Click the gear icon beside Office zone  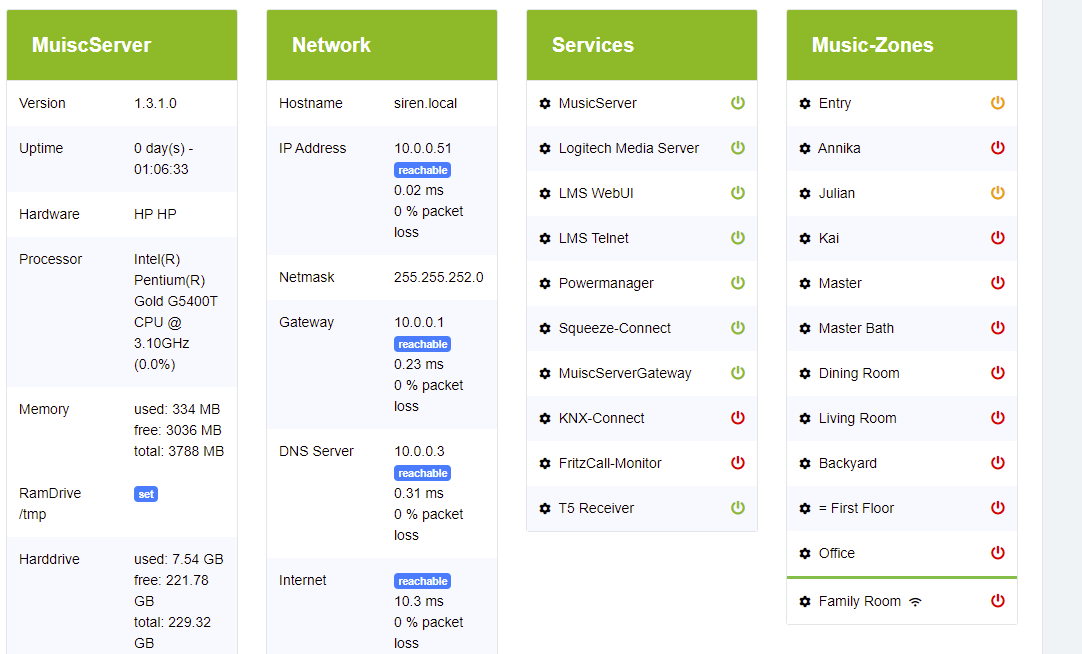[805, 553]
